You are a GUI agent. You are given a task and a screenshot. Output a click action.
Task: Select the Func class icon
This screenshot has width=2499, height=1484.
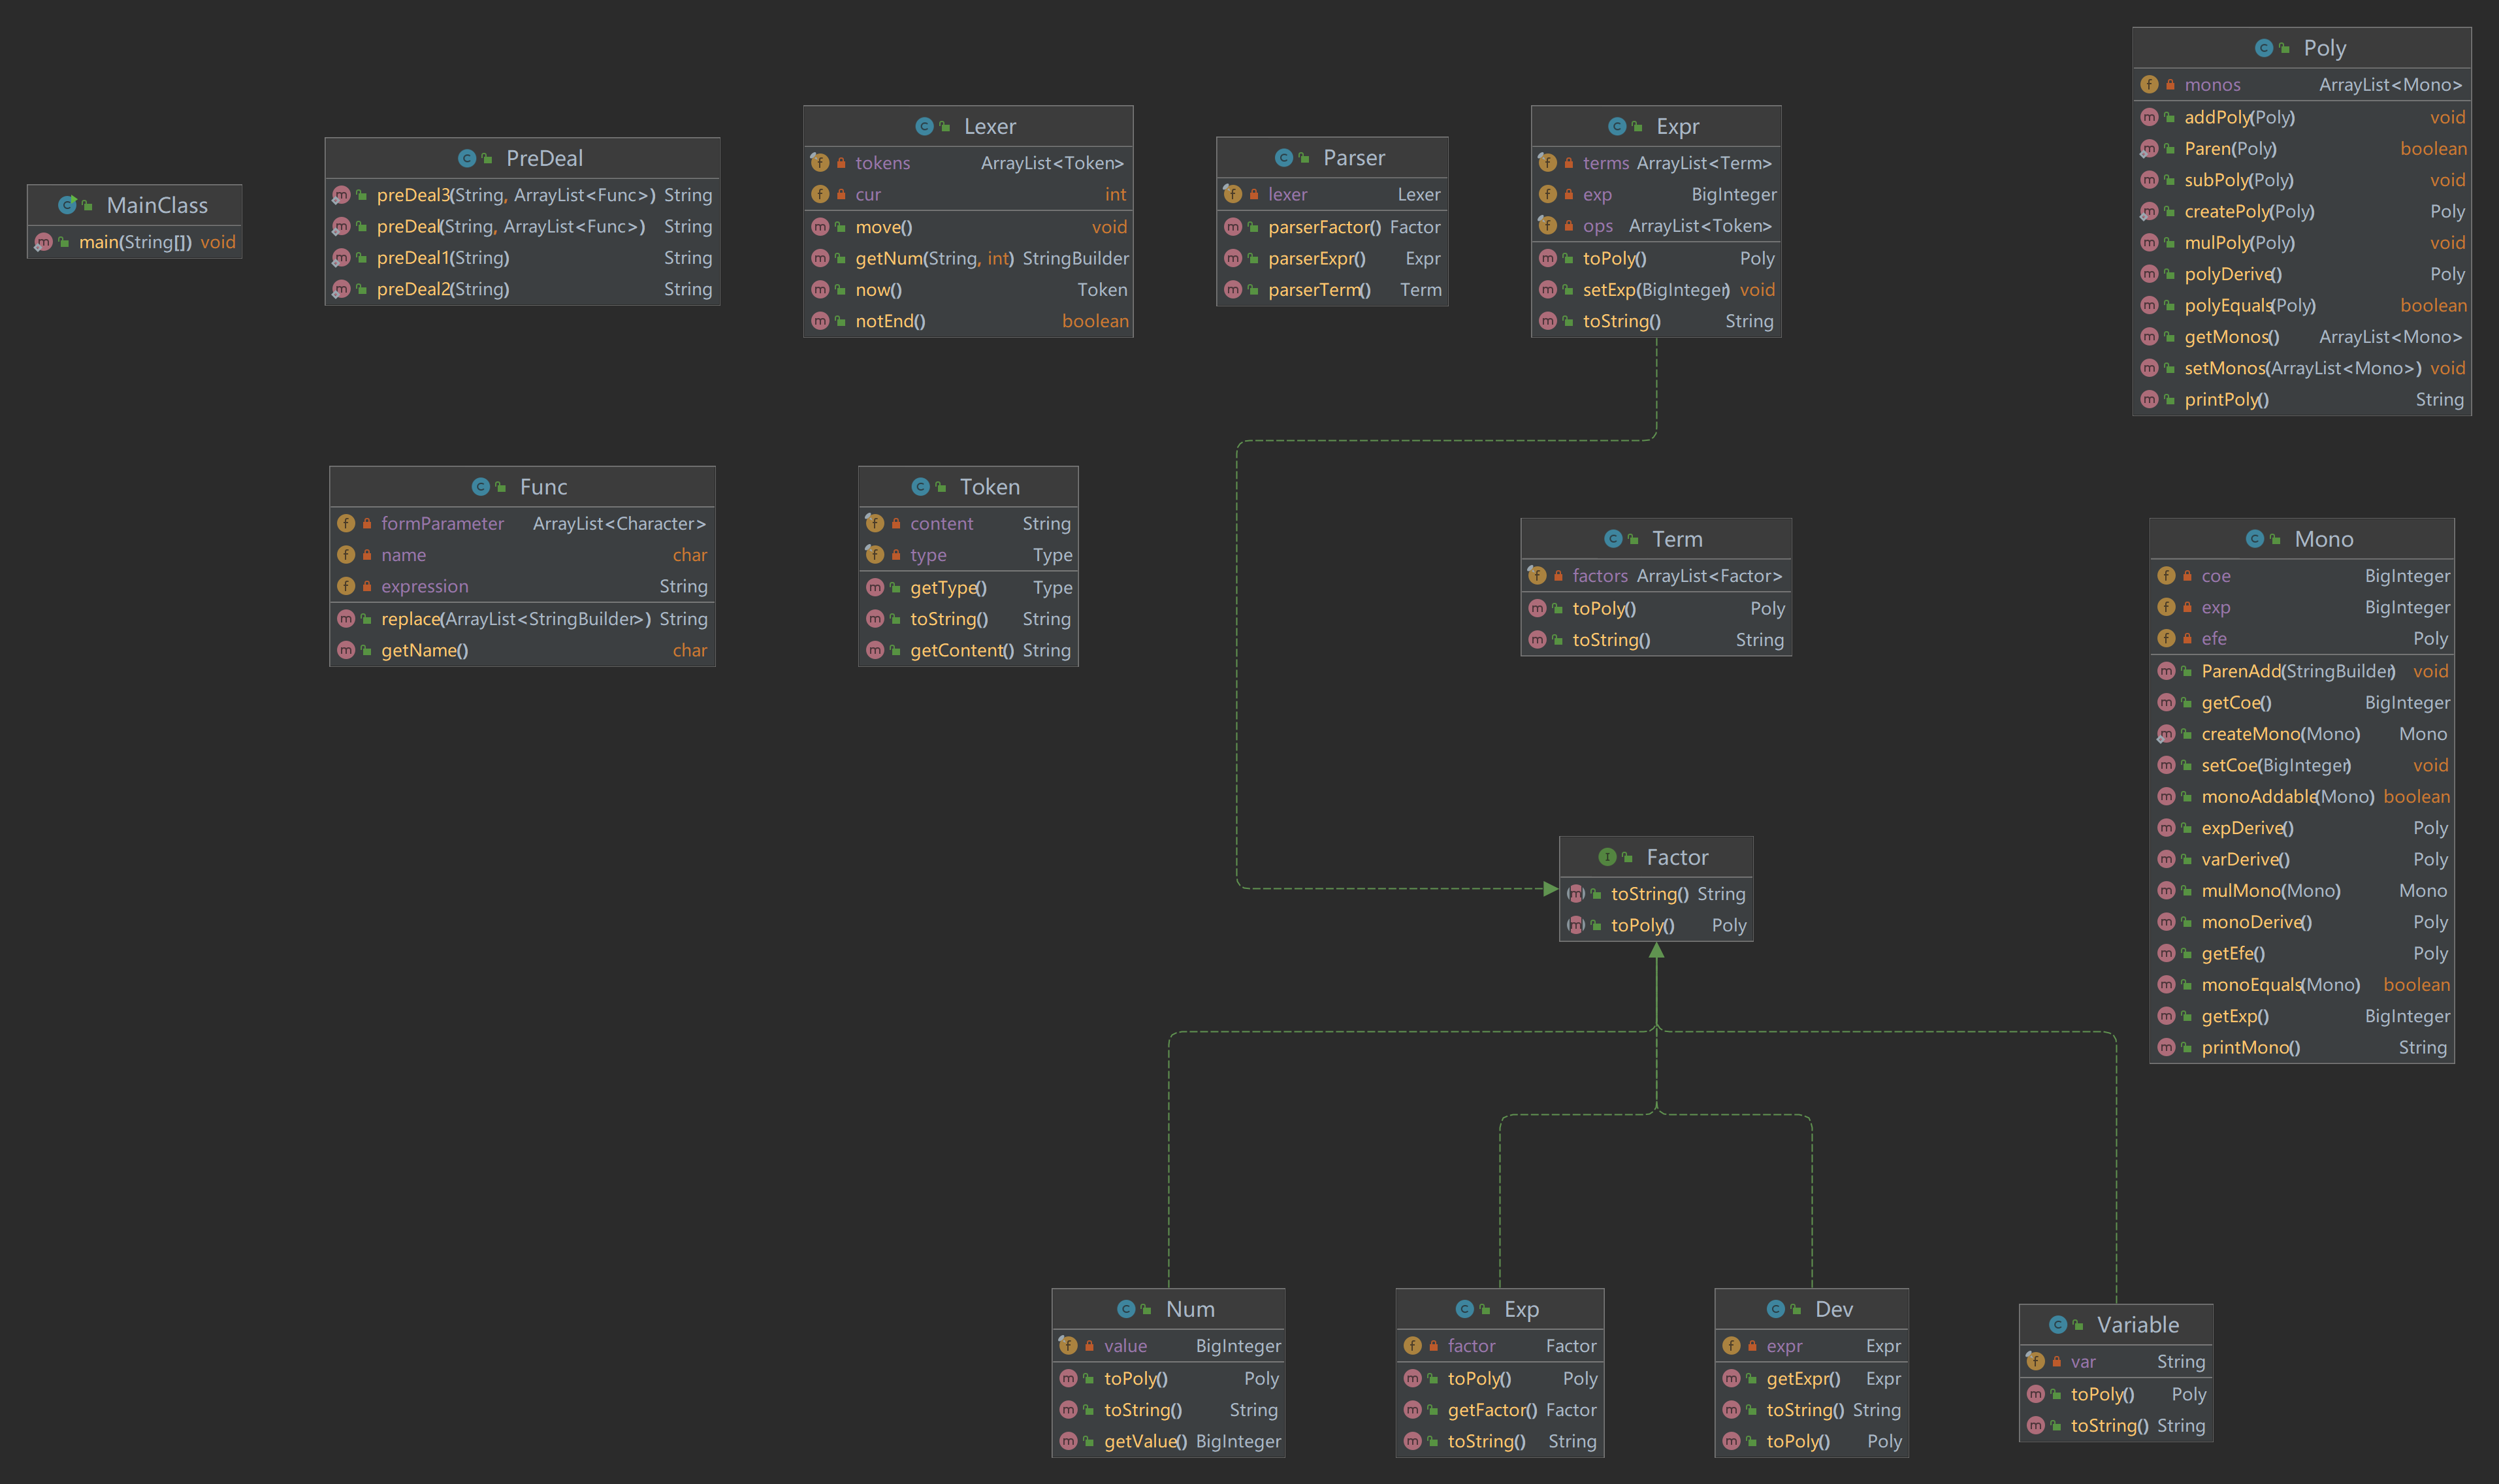pyautogui.click(x=481, y=487)
